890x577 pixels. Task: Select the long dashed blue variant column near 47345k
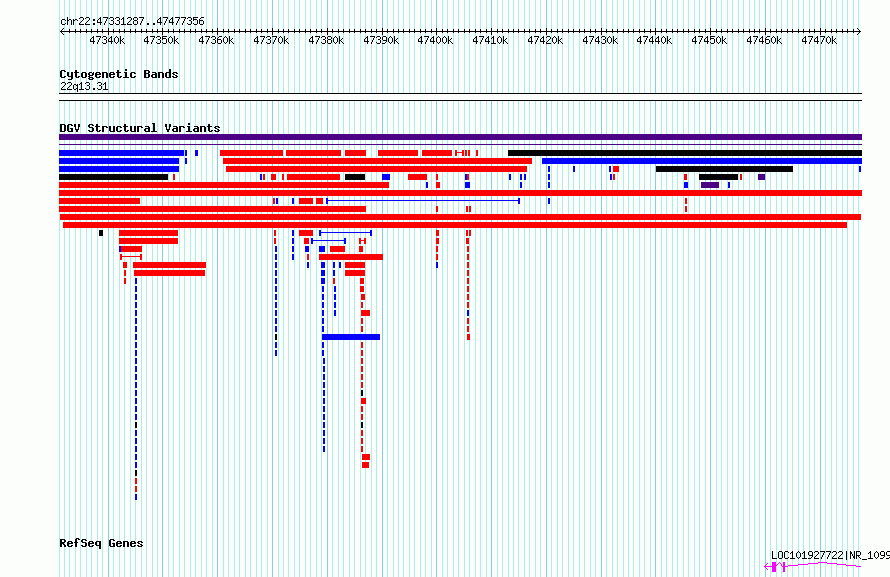tap(136, 389)
